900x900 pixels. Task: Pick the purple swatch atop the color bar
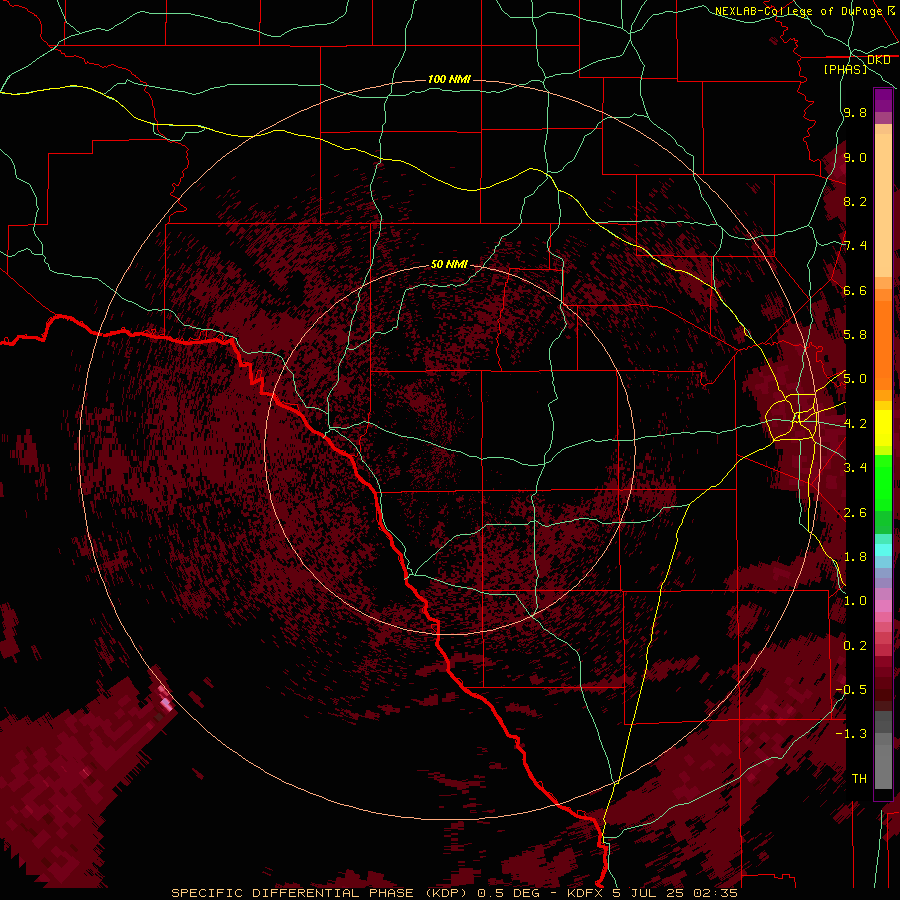click(x=883, y=100)
